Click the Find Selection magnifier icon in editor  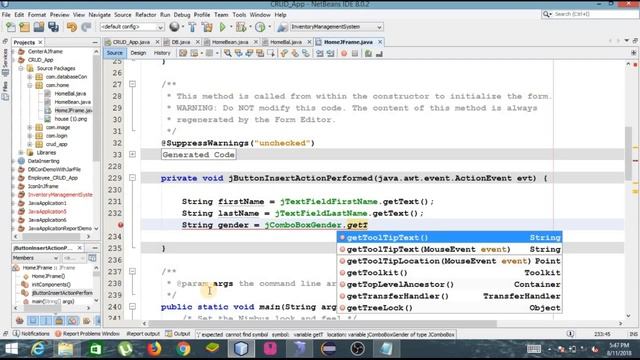click(227, 53)
